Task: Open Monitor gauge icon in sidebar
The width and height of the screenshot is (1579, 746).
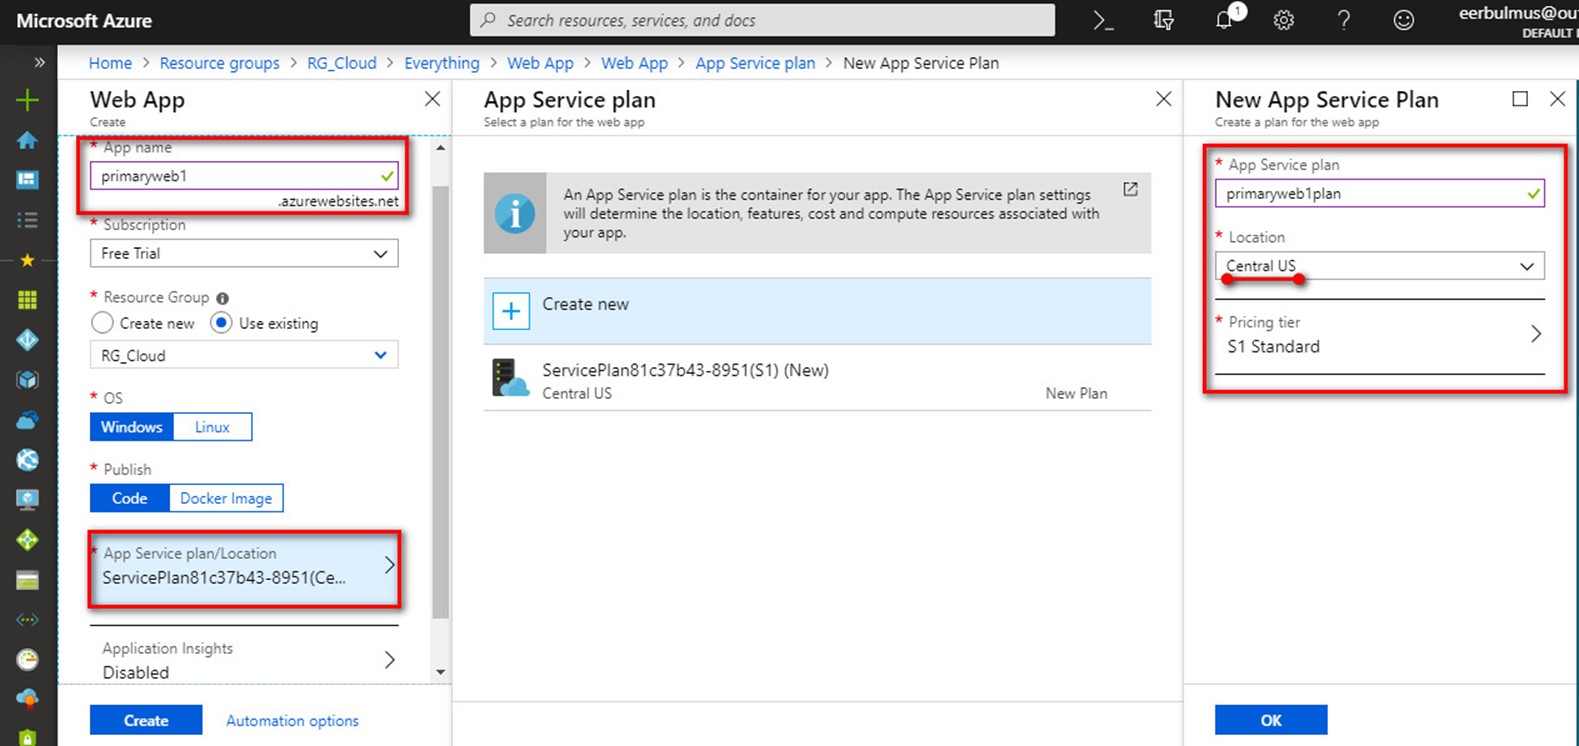Action: (x=27, y=660)
